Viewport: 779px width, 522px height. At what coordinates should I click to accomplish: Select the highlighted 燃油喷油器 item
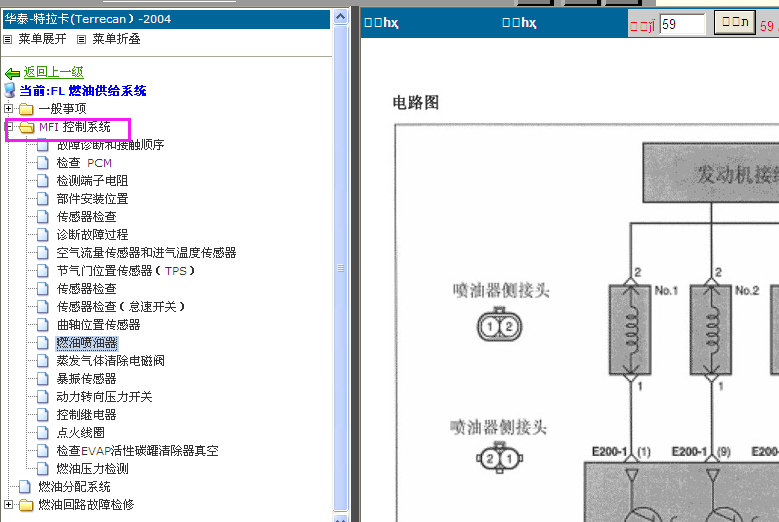(86, 343)
